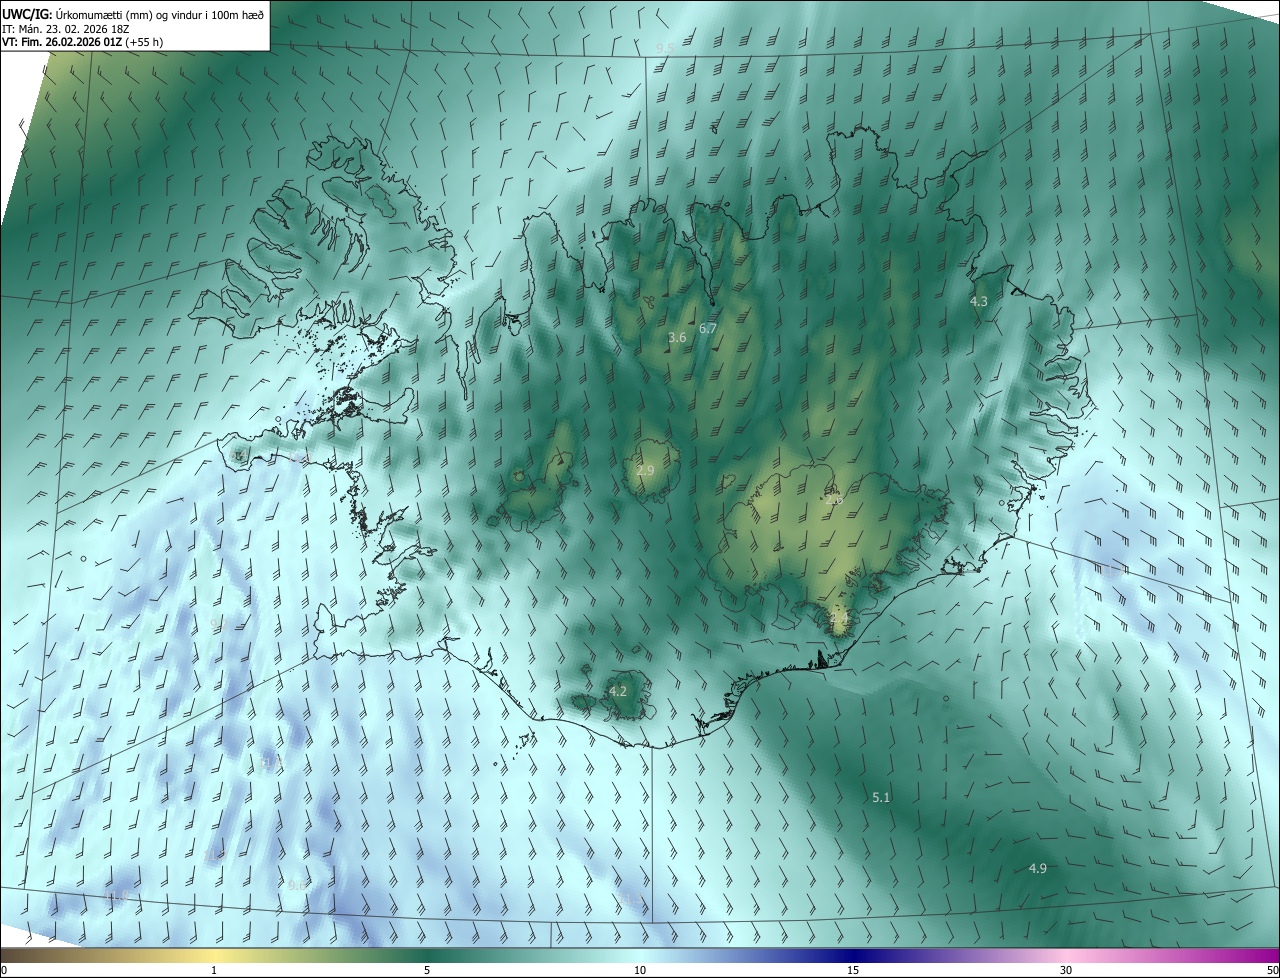The height and width of the screenshot is (978, 1280).
Task: Click the 9.5 value label on the map
Action: 665,48
